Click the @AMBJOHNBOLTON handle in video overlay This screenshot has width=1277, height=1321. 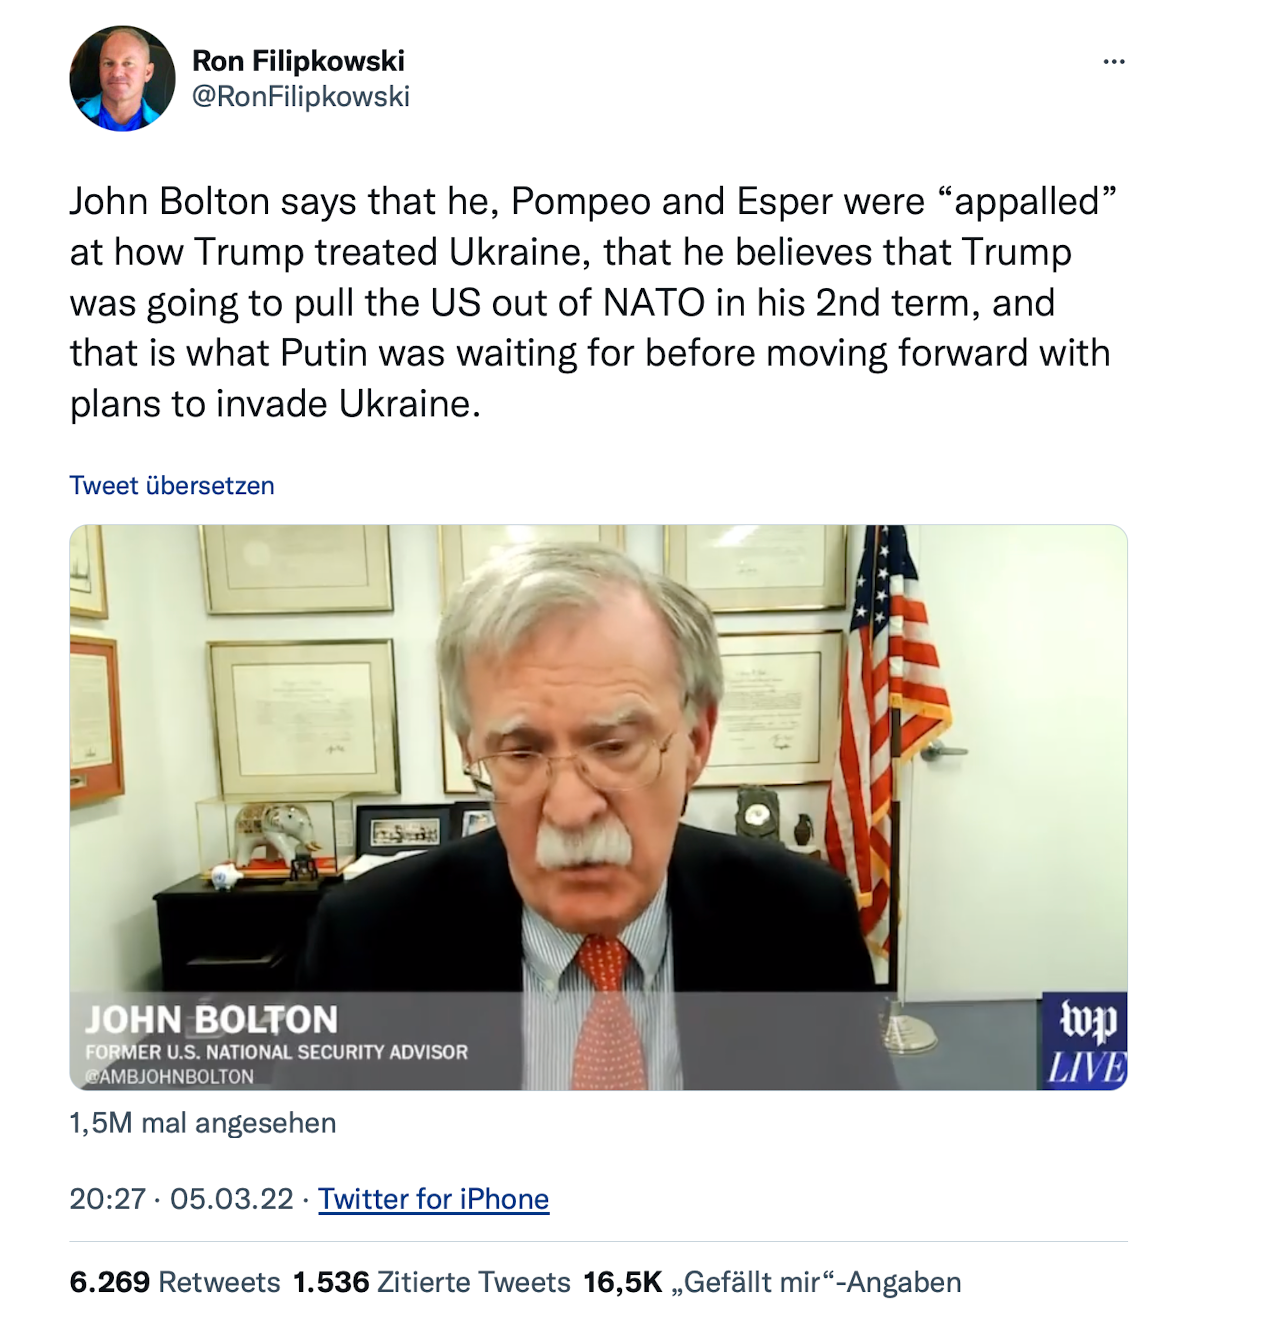click(170, 1076)
